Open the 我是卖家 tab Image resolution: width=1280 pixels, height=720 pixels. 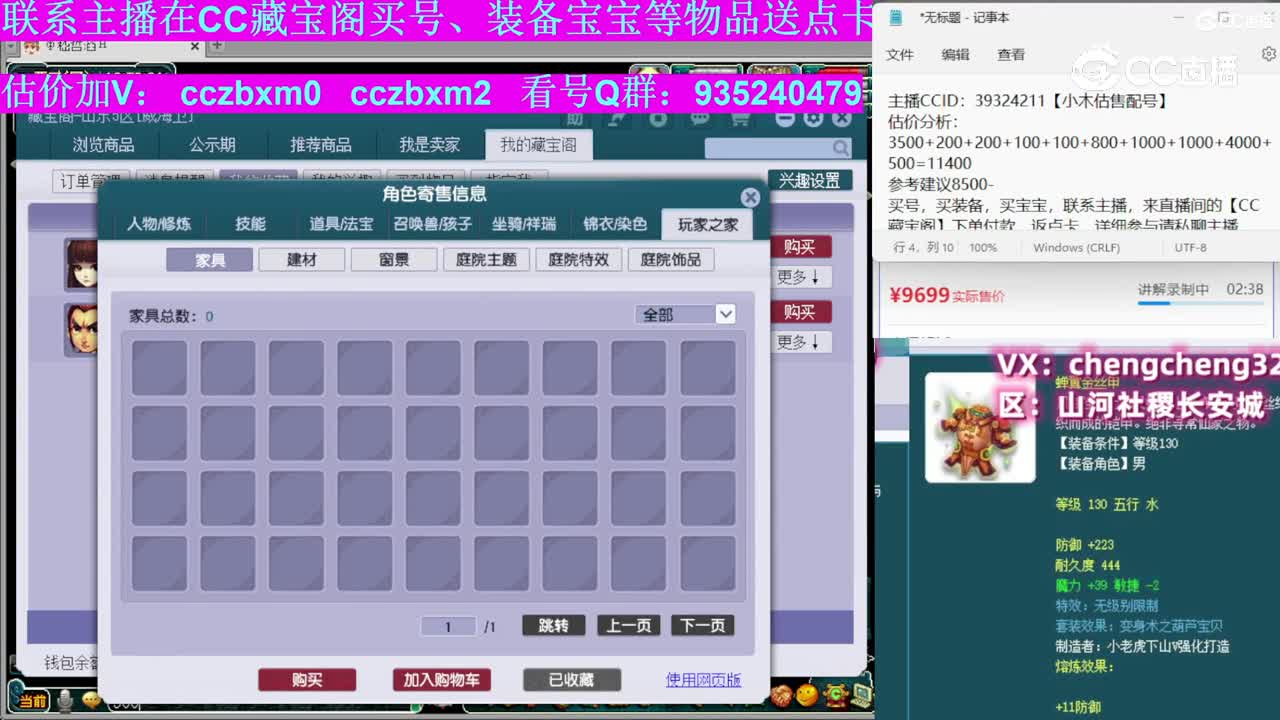tap(430, 145)
